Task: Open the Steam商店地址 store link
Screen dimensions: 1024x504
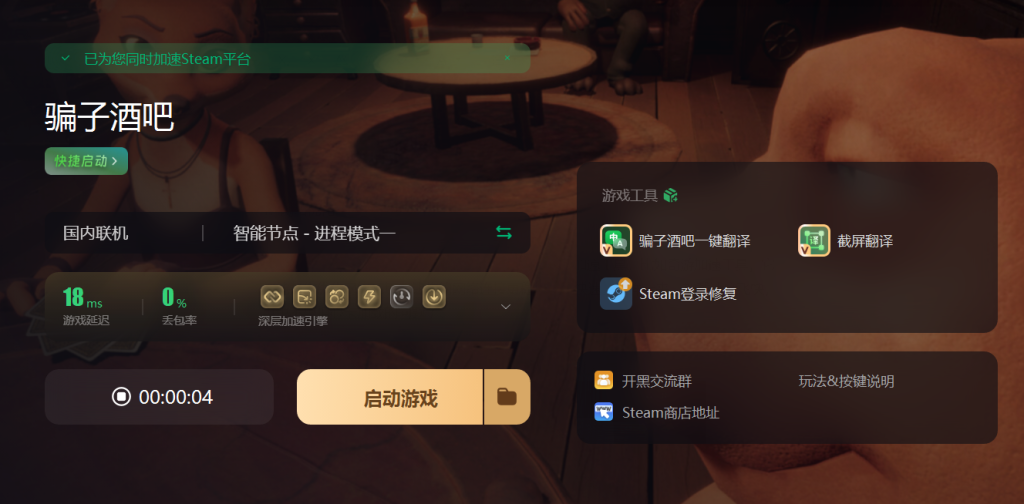Action: tap(657, 413)
